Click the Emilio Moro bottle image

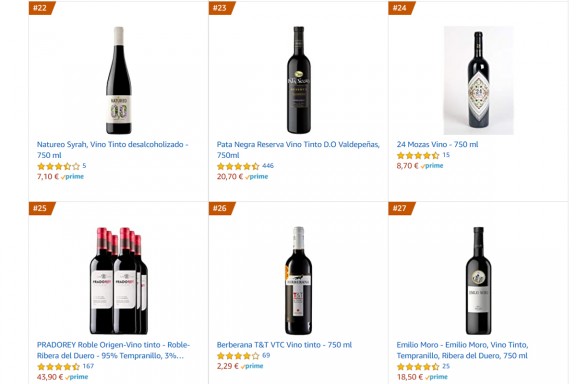coord(478,281)
